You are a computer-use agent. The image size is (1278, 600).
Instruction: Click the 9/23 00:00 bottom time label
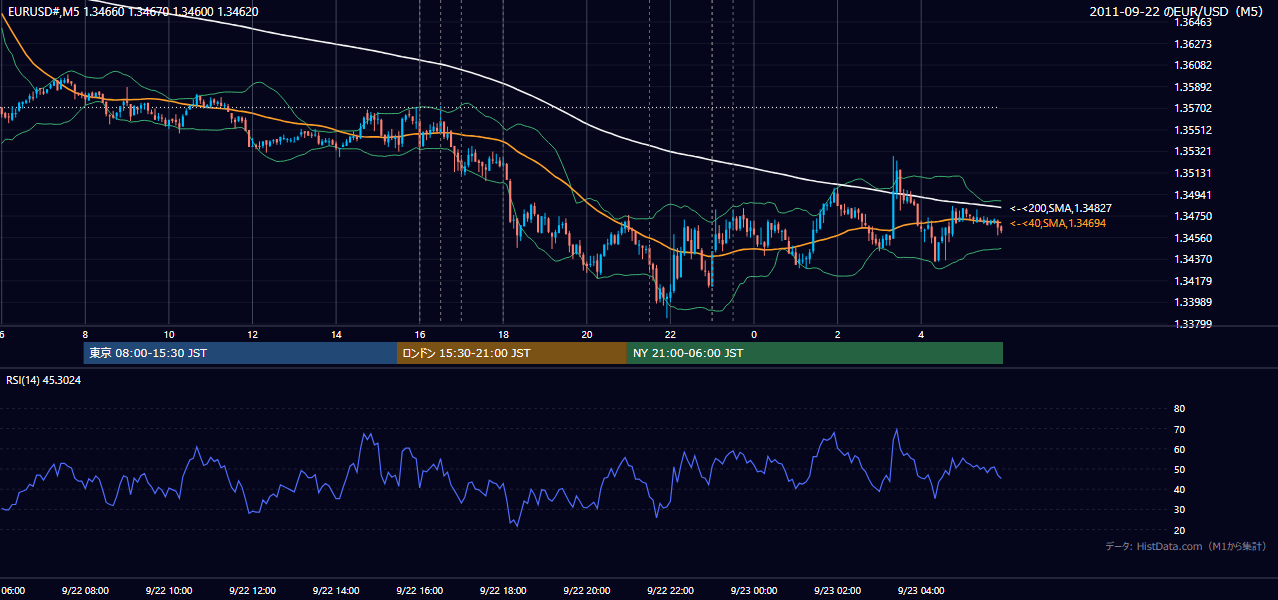coord(753,591)
